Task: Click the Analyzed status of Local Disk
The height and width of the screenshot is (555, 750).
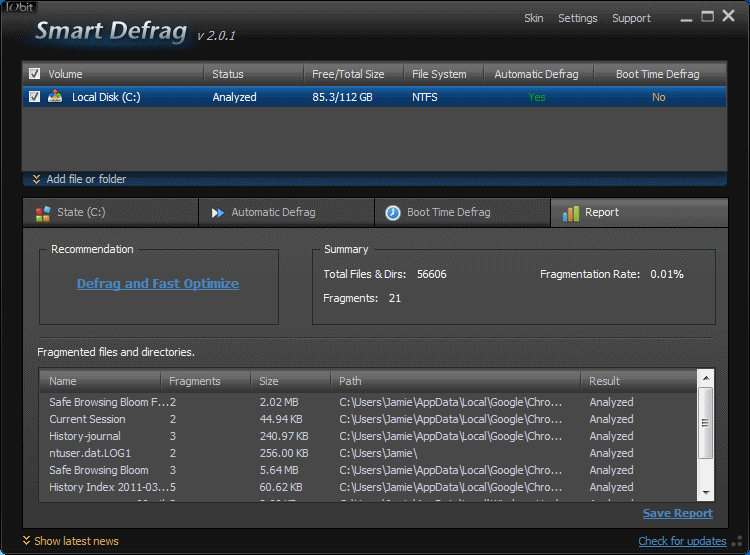Action: [x=234, y=97]
